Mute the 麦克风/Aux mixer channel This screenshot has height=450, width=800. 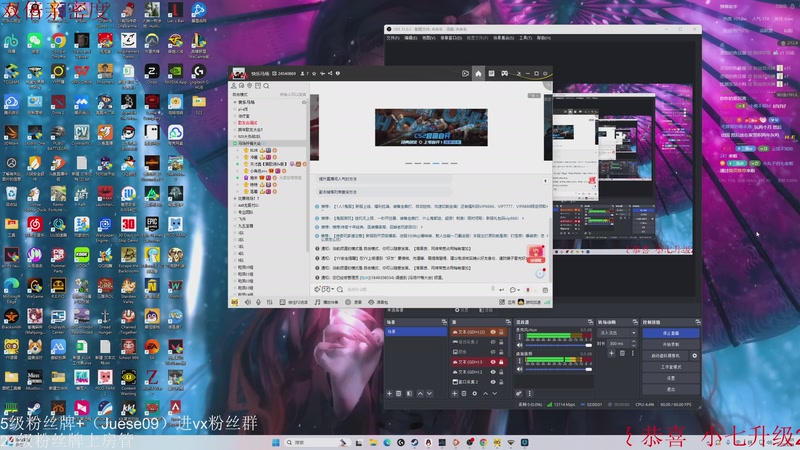point(520,345)
